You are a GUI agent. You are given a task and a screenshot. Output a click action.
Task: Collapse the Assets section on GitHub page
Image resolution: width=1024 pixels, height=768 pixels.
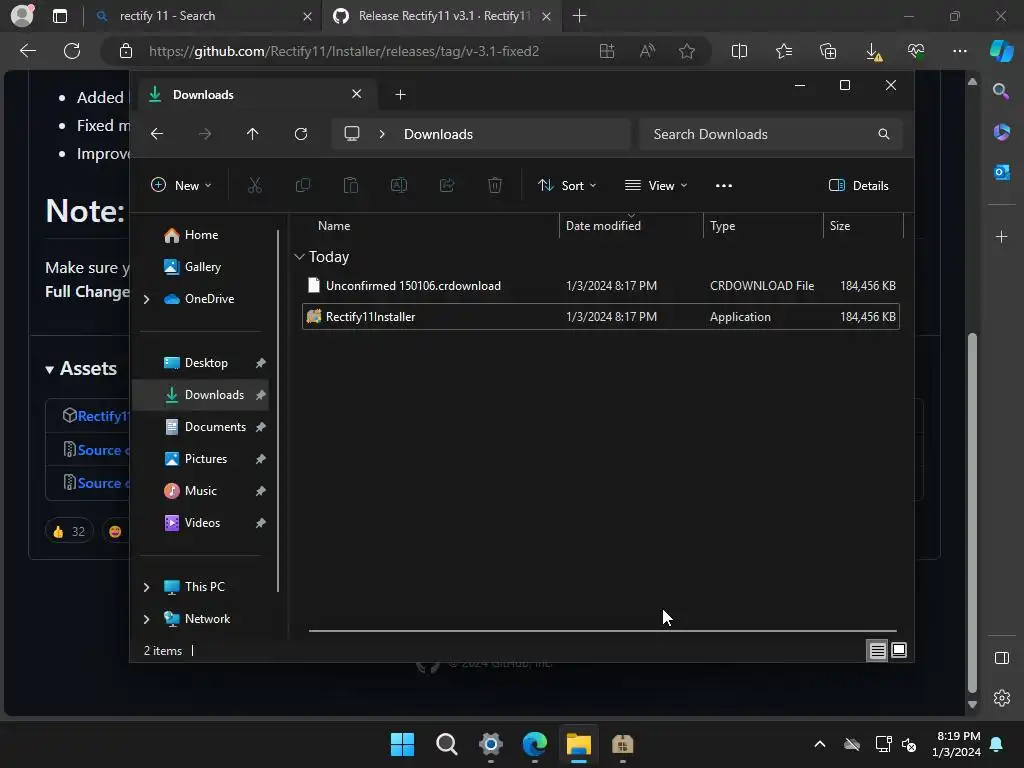click(x=49, y=370)
